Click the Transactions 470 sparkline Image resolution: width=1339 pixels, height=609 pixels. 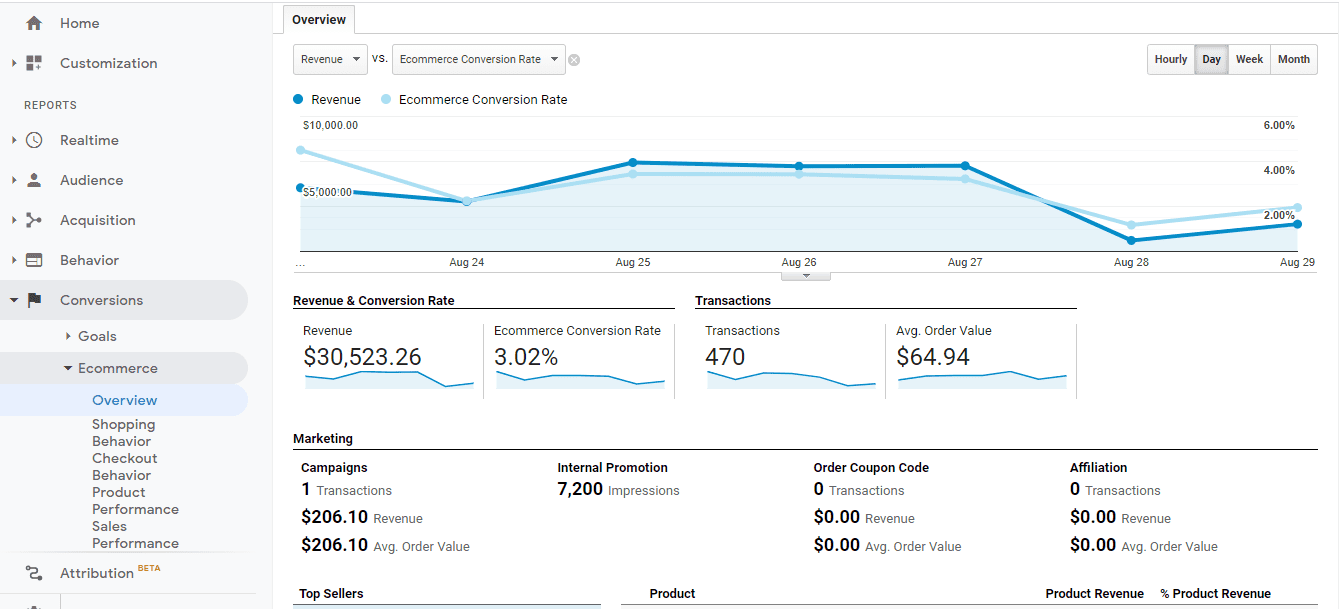coord(791,379)
